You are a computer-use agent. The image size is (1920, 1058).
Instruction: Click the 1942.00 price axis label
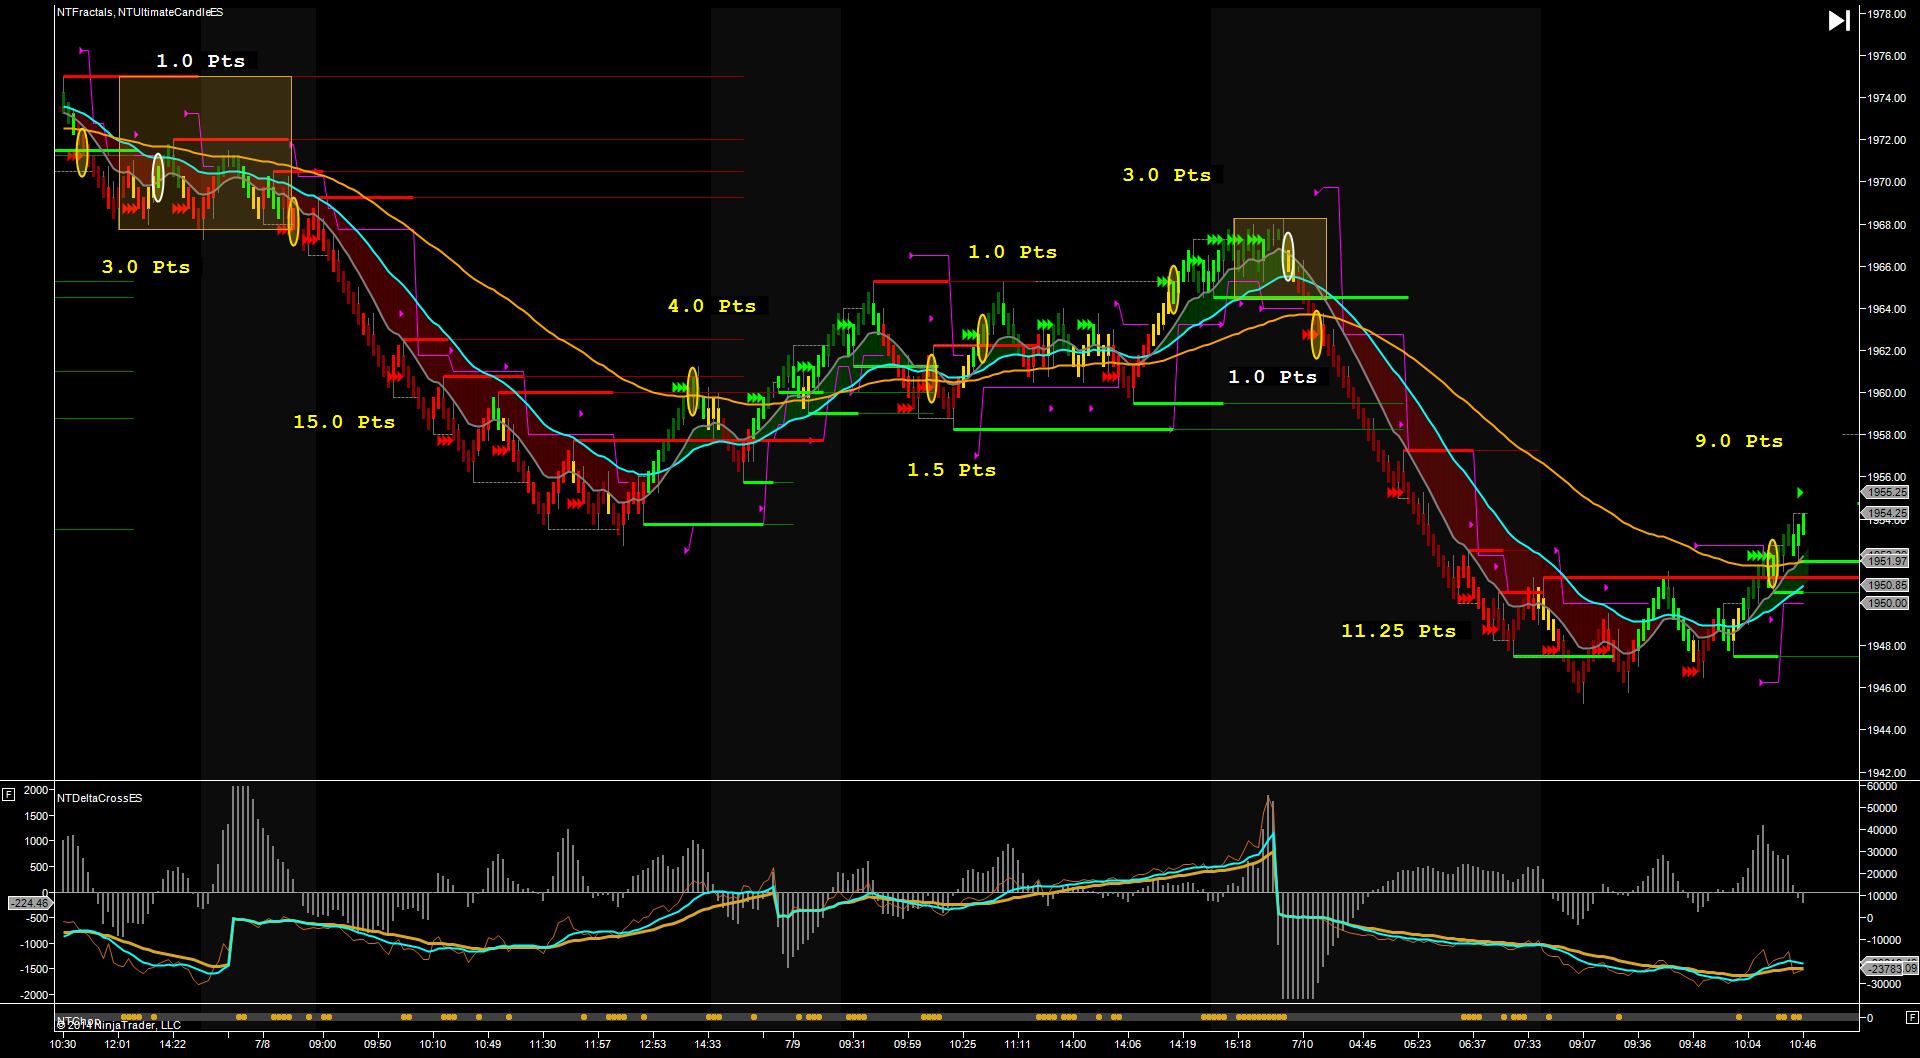(x=1887, y=772)
